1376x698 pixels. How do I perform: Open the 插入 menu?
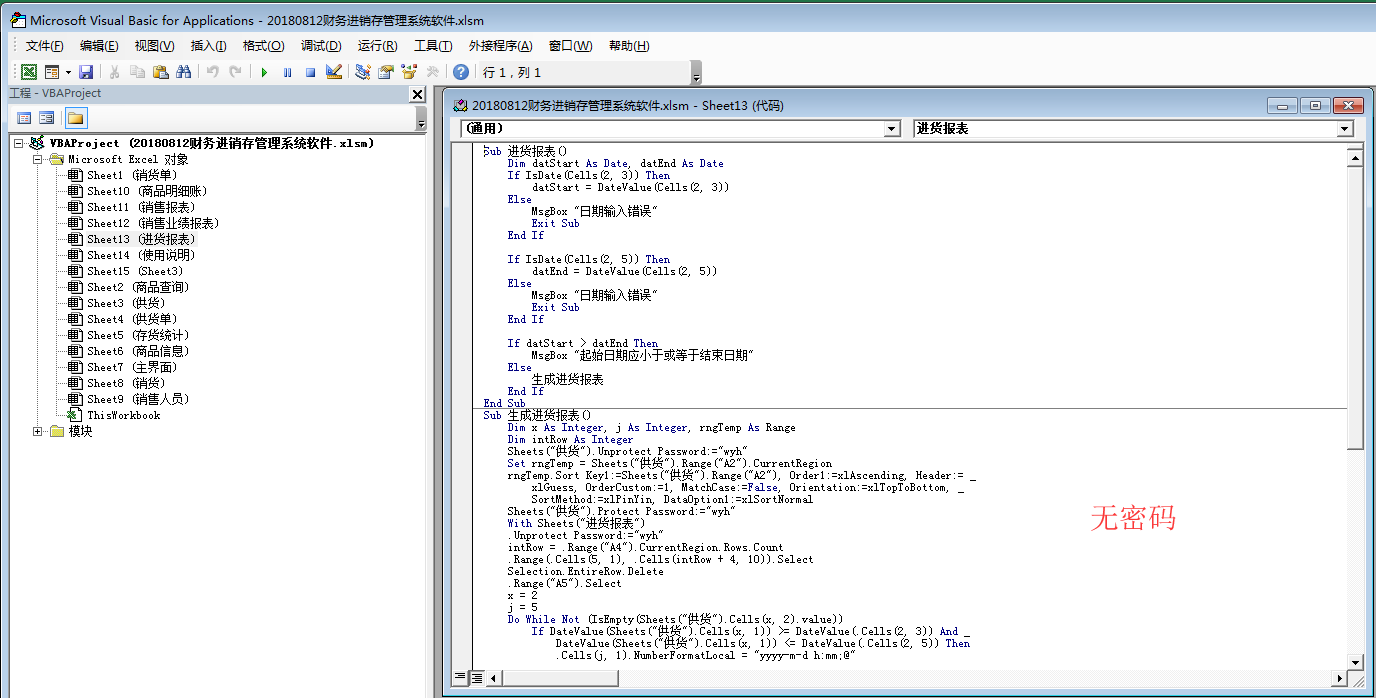208,46
